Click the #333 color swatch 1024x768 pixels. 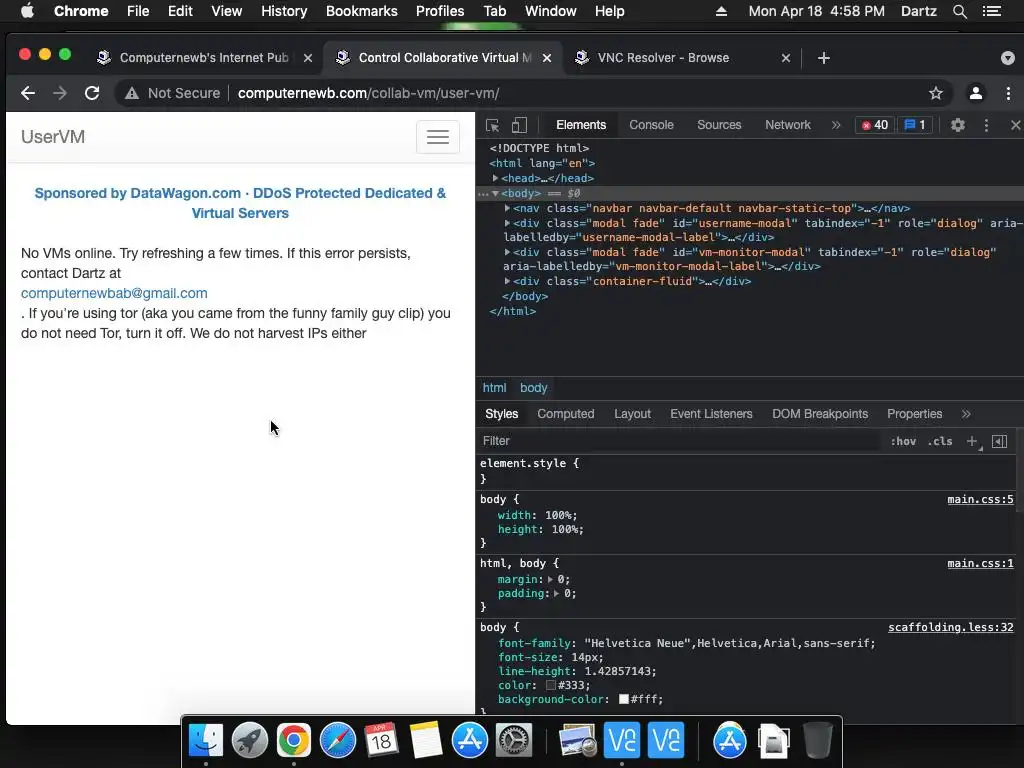(551, 685)
